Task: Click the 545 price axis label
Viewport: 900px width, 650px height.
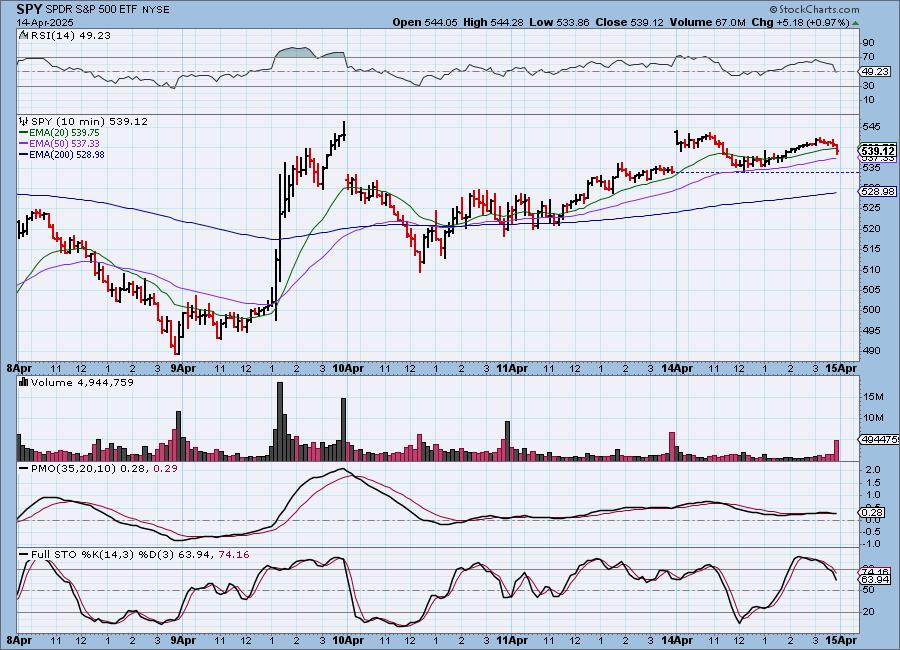Action: [871, 126]
